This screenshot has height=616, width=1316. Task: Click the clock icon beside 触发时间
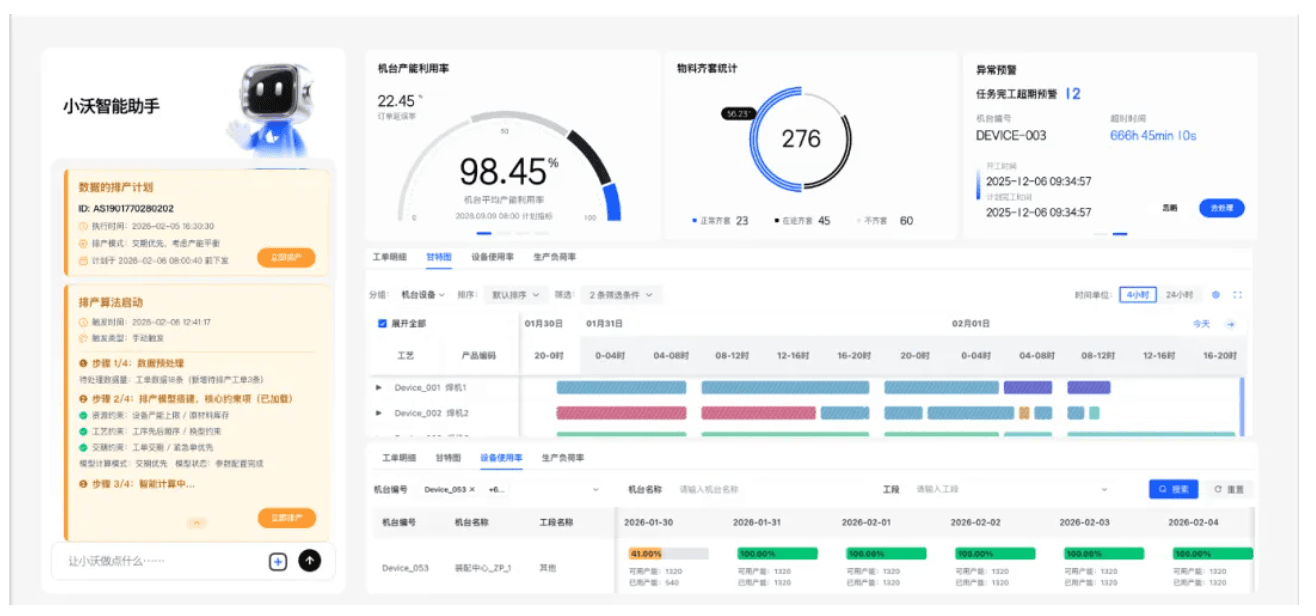point(83,322)
